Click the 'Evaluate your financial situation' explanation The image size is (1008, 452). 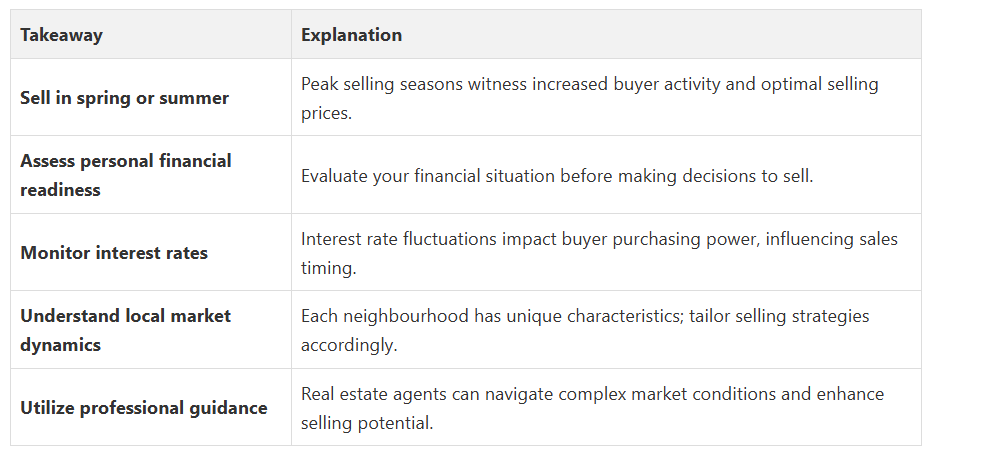pyautogui.click(x=557, y=176)
